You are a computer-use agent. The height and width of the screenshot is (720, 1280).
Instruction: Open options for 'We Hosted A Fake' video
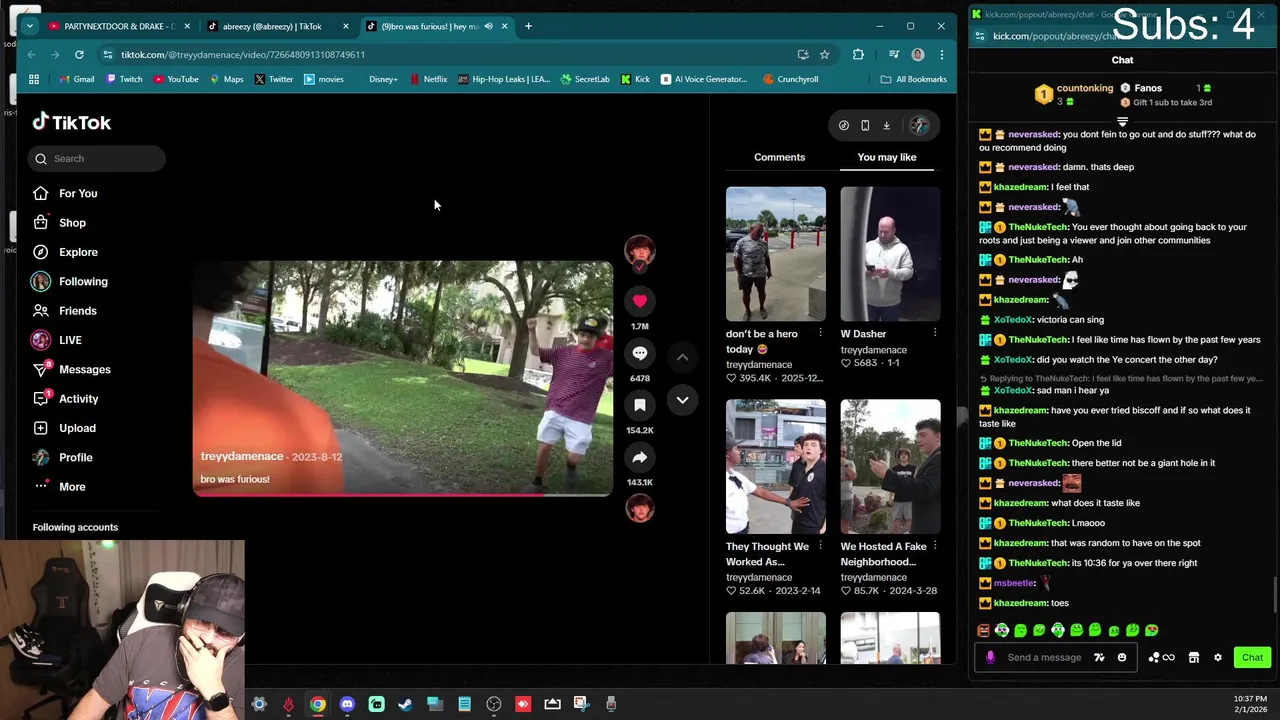pyautogui.click(x=935, y=546)
